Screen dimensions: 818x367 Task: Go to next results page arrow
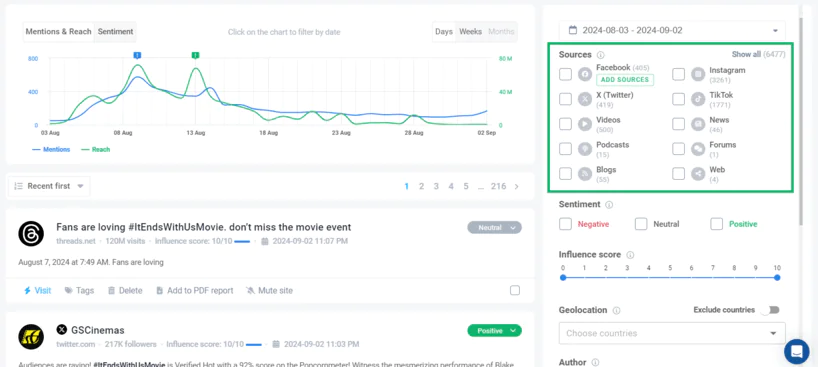(516, 186)
